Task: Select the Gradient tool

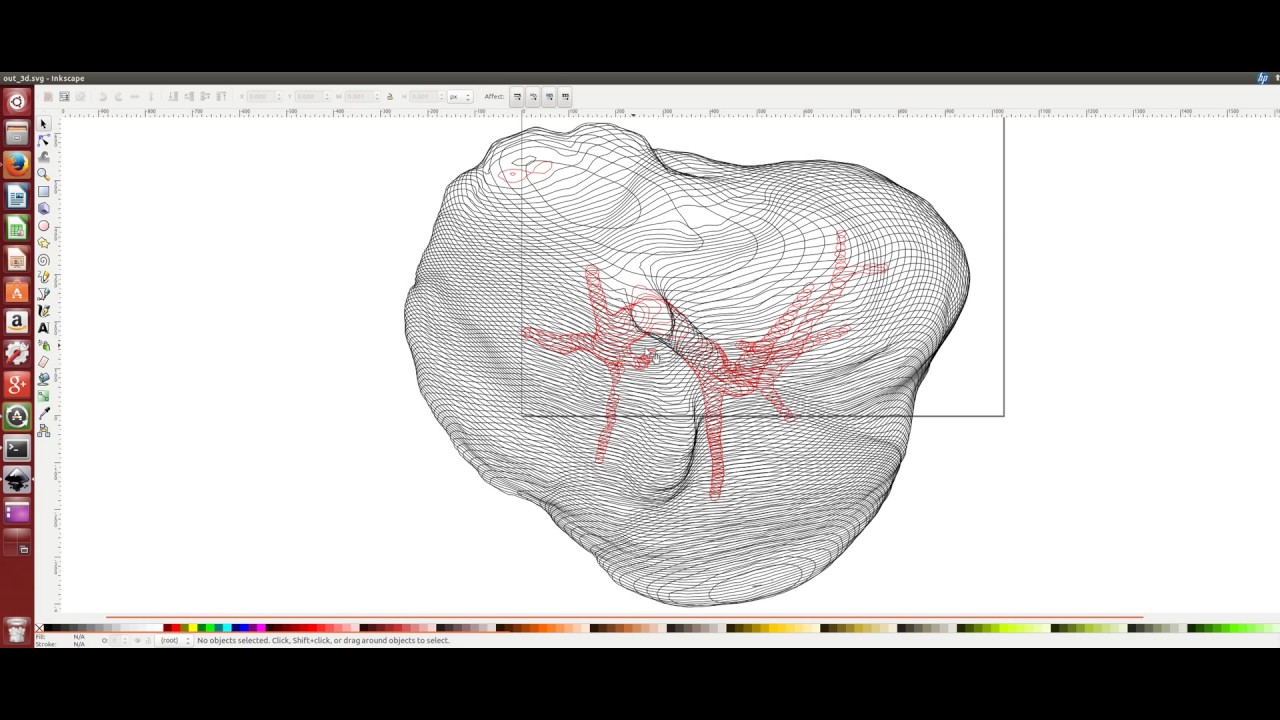Action: click(43, 396)
